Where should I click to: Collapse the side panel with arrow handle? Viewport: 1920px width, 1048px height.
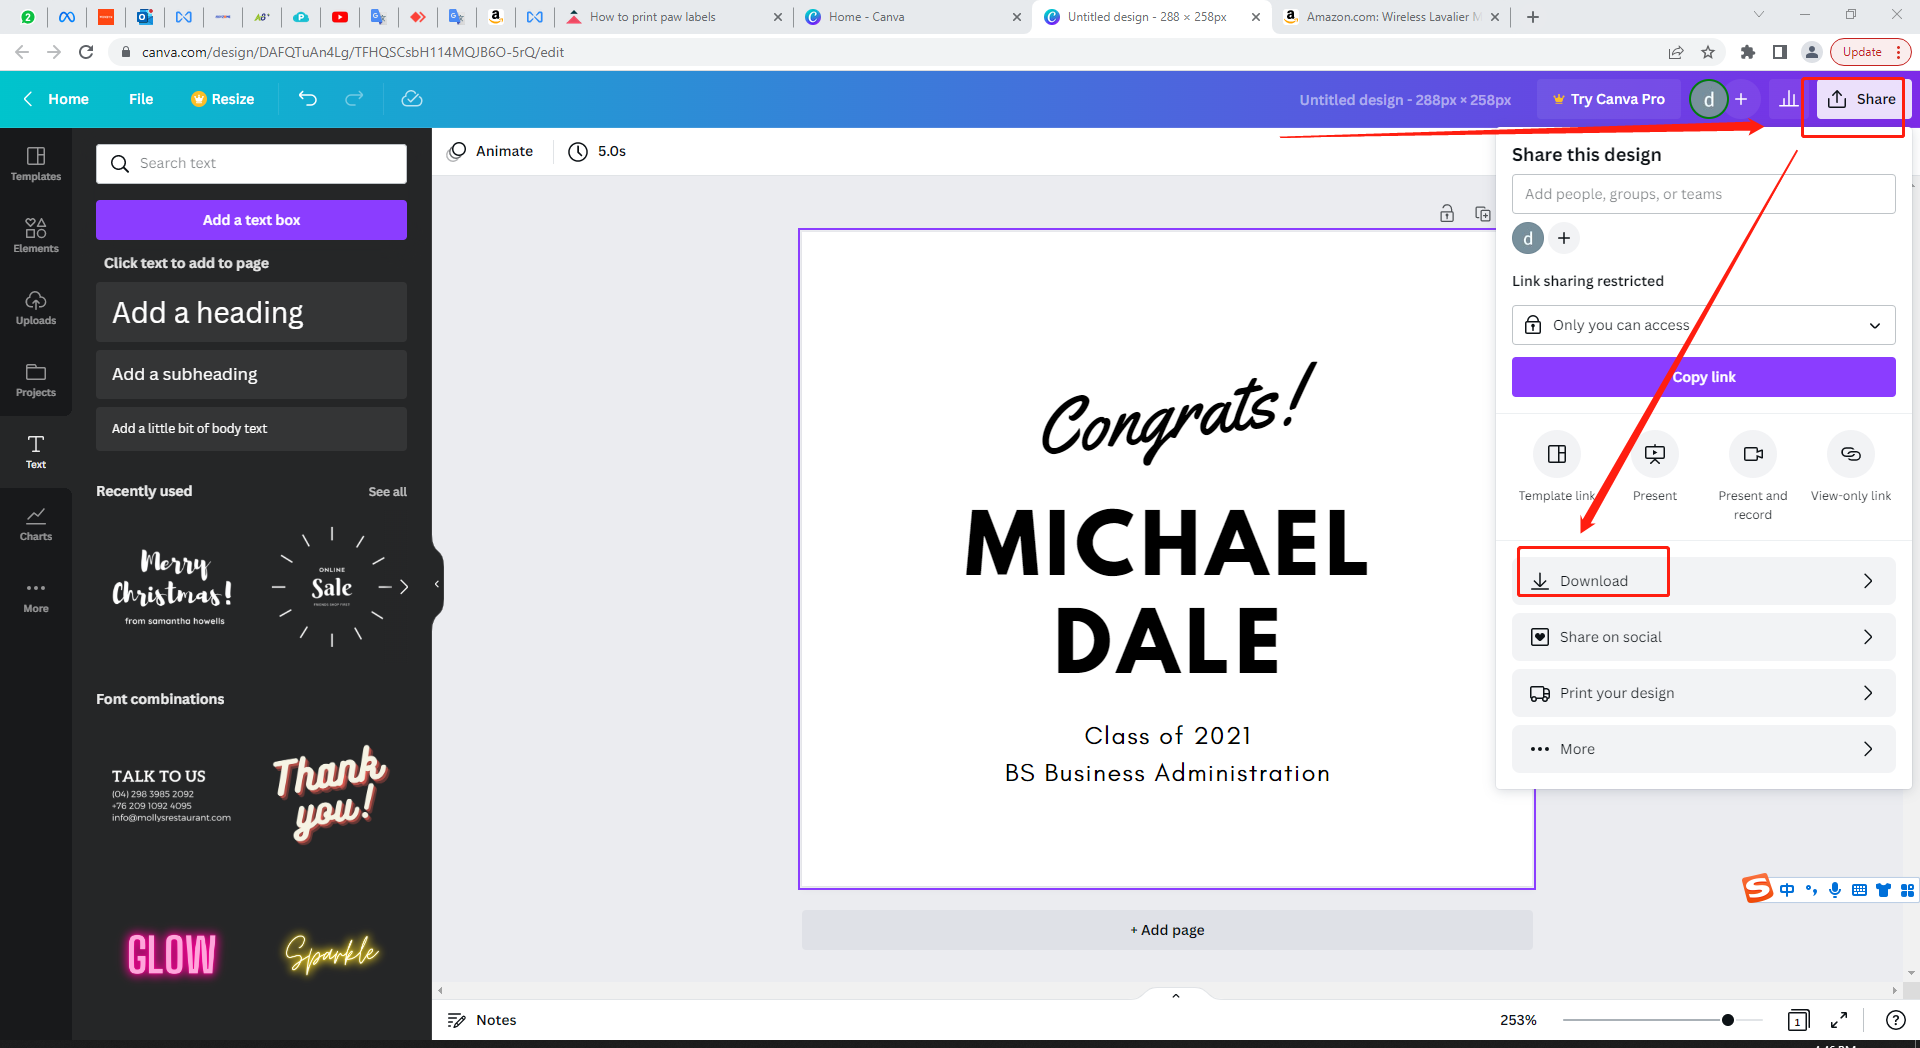[437, 584]
